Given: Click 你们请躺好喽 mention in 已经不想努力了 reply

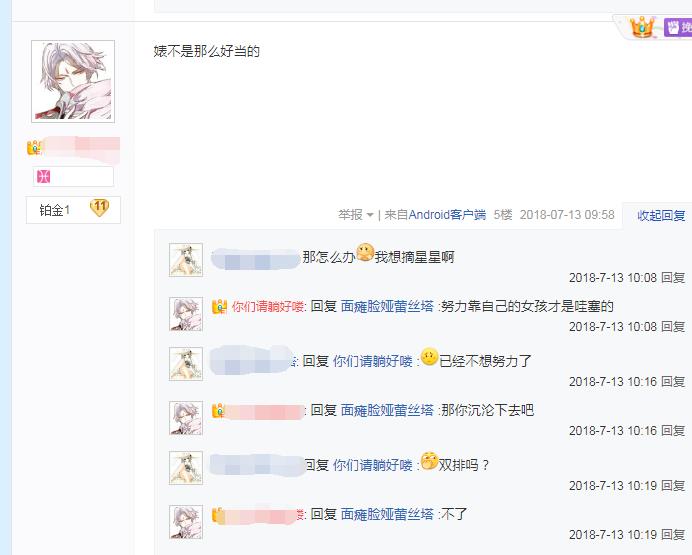Looking at the screenshot, I should [372, 361].
